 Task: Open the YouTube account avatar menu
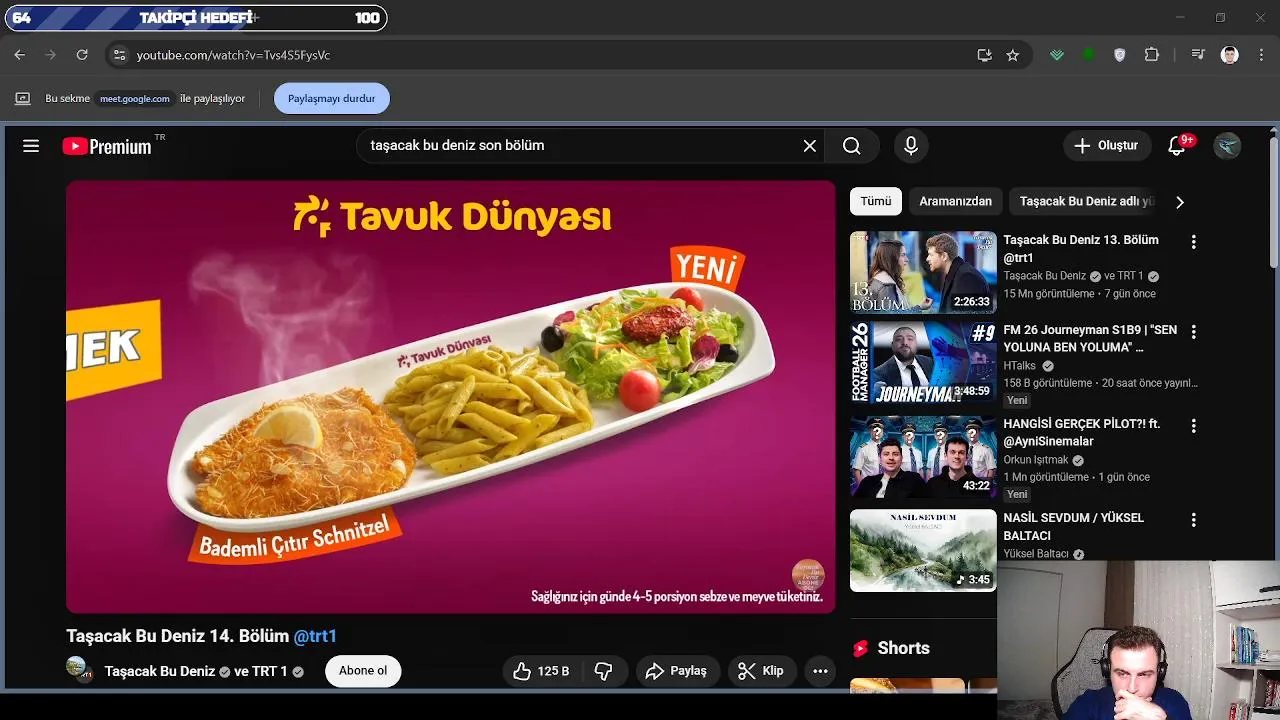click(1227, 146)
